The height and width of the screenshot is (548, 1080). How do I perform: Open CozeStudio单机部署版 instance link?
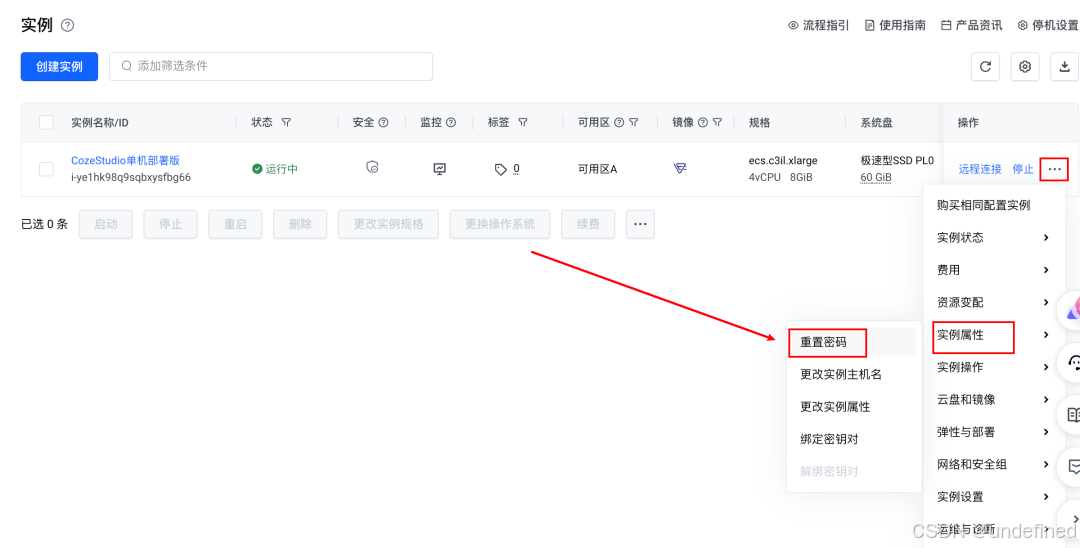(125, 160)
